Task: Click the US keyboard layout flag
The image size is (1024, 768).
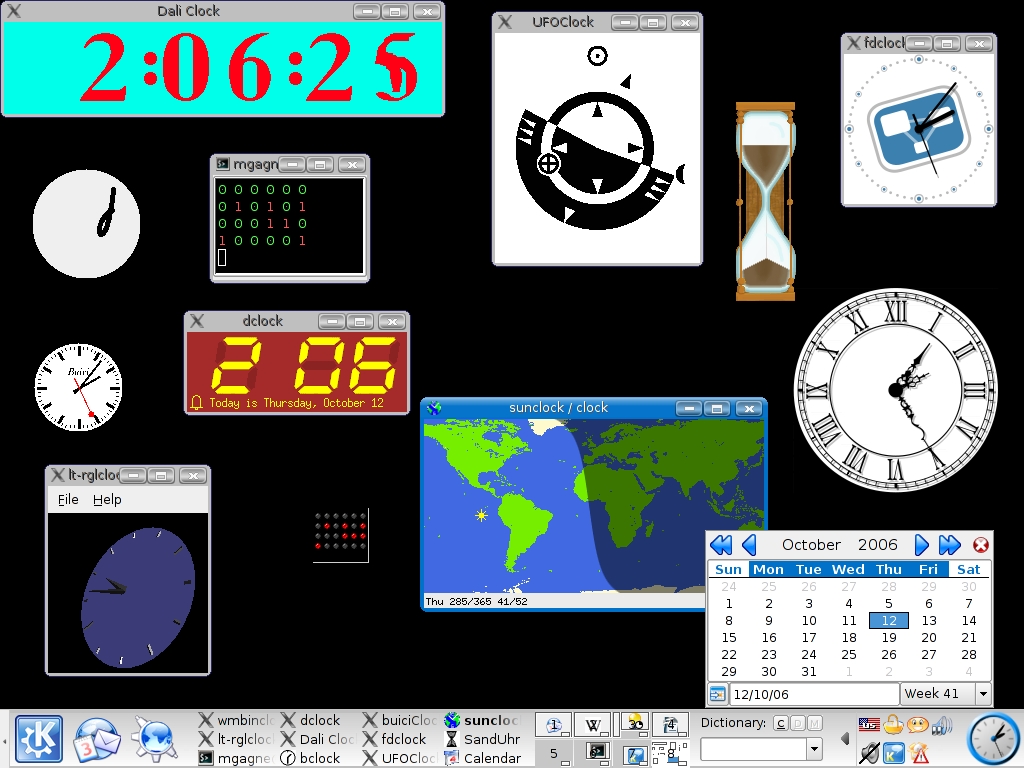Action: tap(869, 724)
